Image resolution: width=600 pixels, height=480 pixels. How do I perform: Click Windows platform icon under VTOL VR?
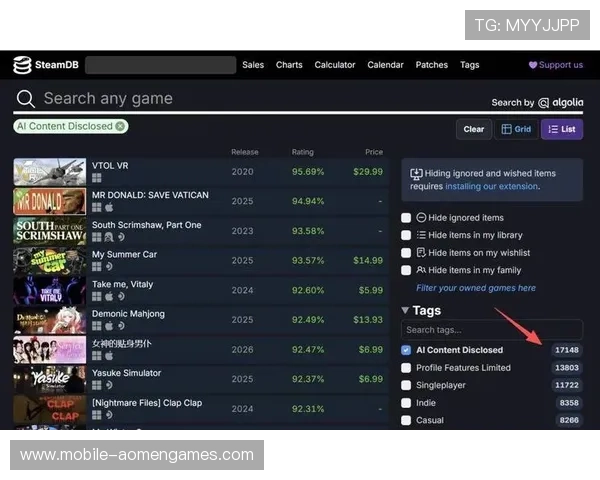pos(97,178)
